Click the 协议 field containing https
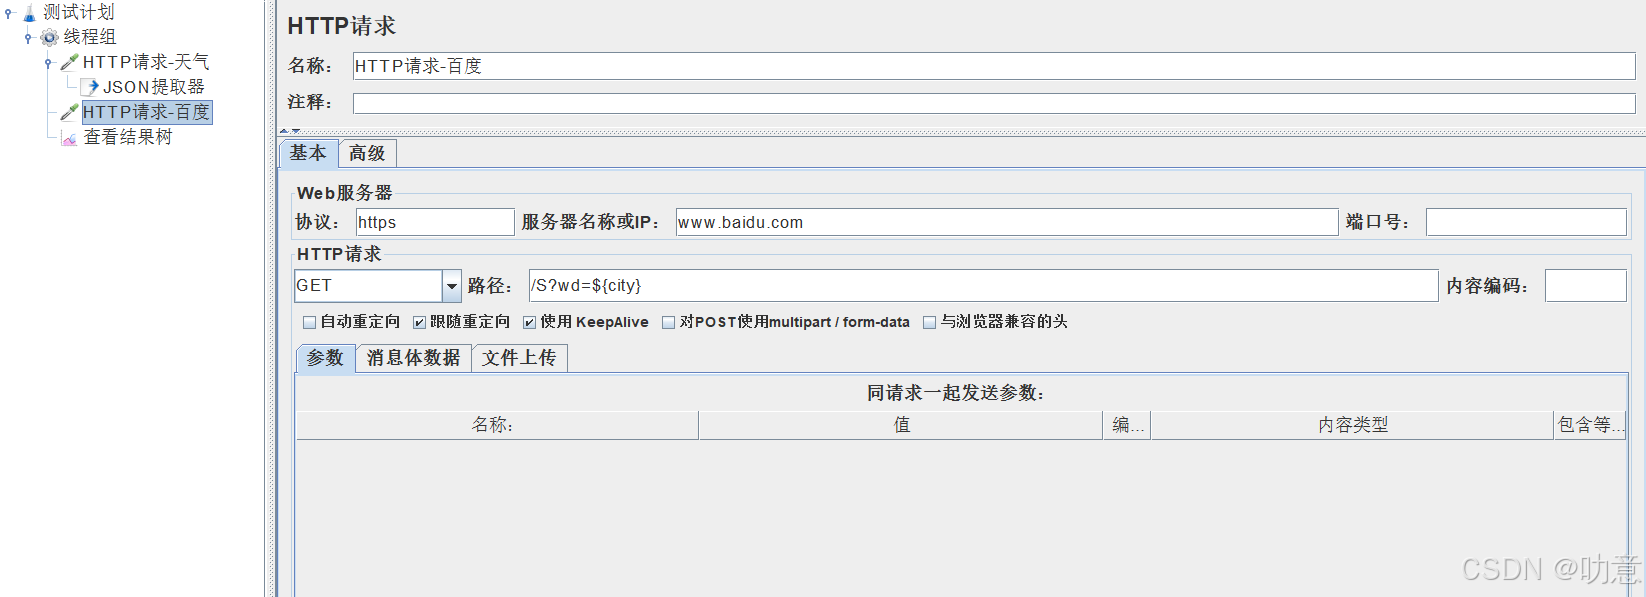1646x597 pixels. tap(435, 222)
